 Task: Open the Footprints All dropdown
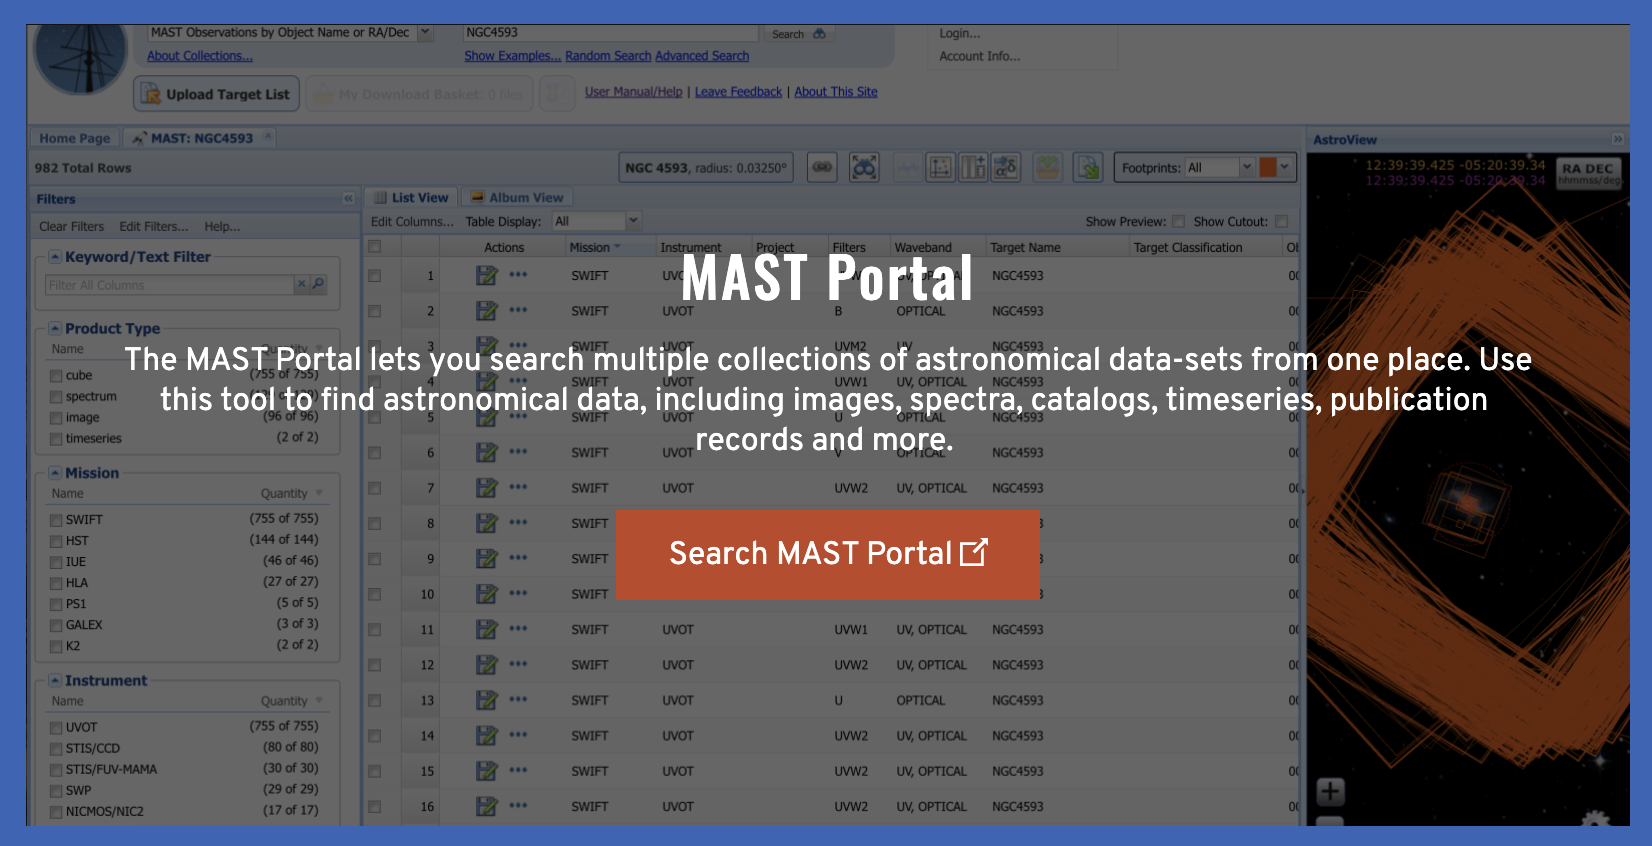pos(1247,167)
